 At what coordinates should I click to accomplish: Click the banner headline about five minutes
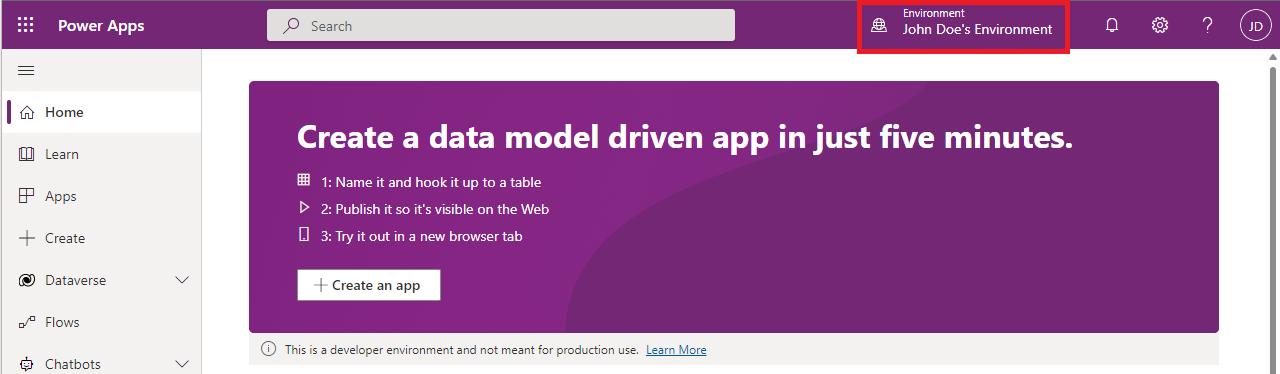685,137
